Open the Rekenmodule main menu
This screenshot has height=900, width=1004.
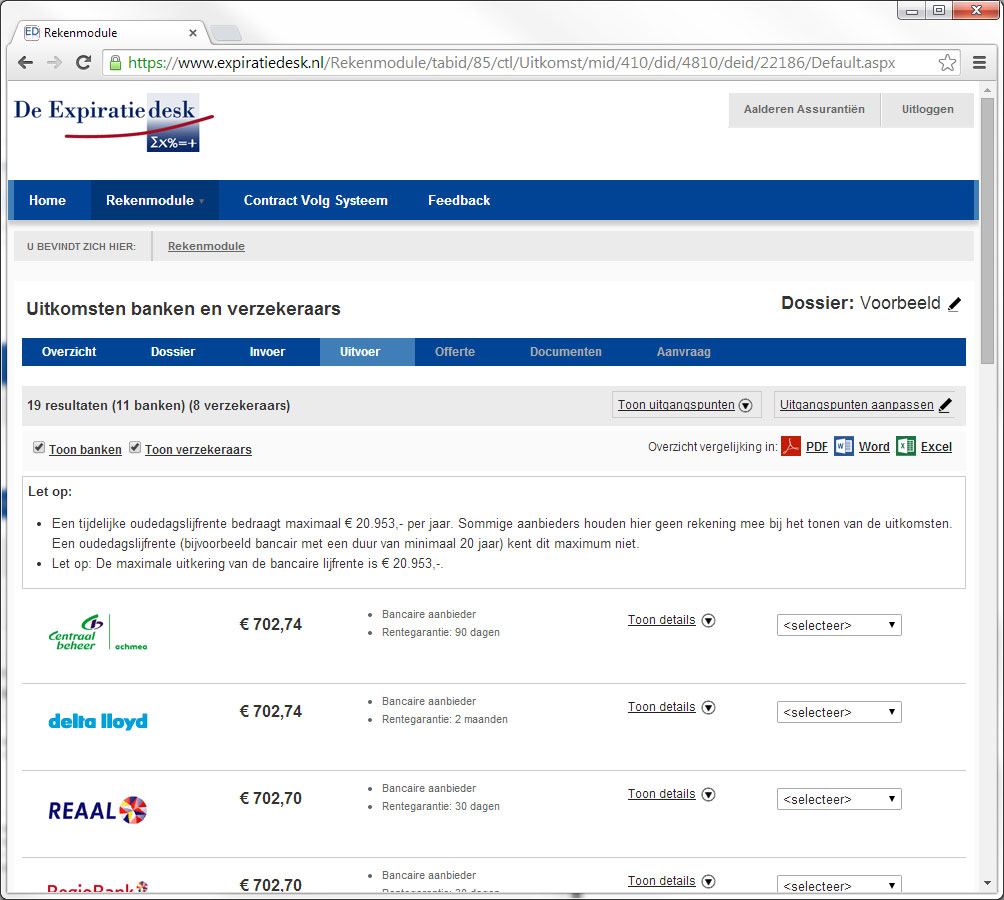(154, 200)
